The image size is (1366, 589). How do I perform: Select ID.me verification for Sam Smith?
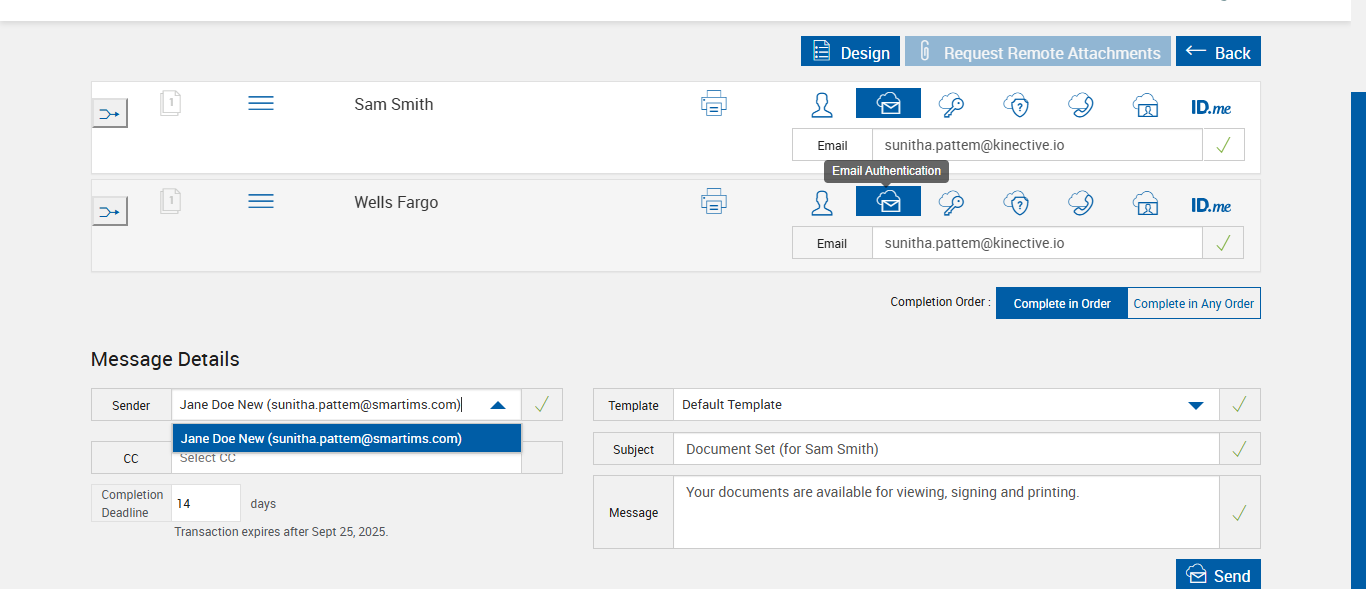click(x=1211, y=106)
